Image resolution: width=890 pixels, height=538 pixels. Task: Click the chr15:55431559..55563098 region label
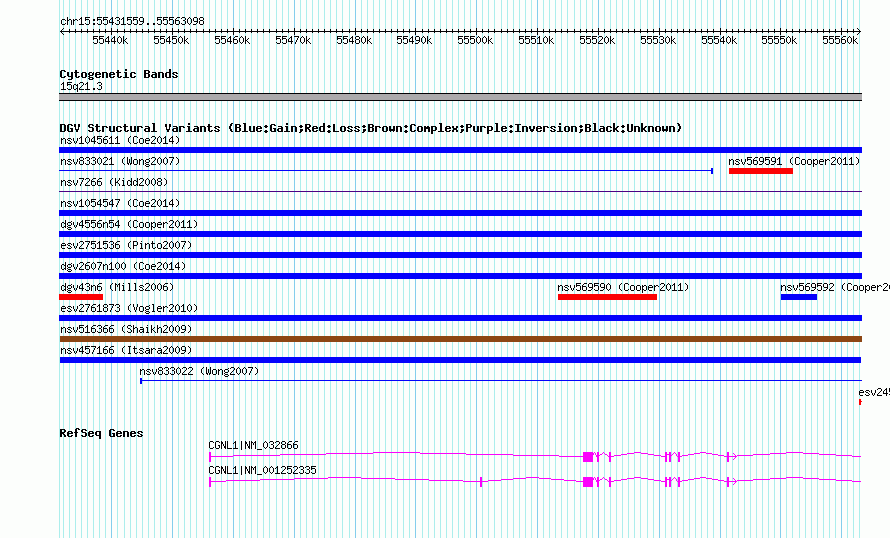(132, 21)
